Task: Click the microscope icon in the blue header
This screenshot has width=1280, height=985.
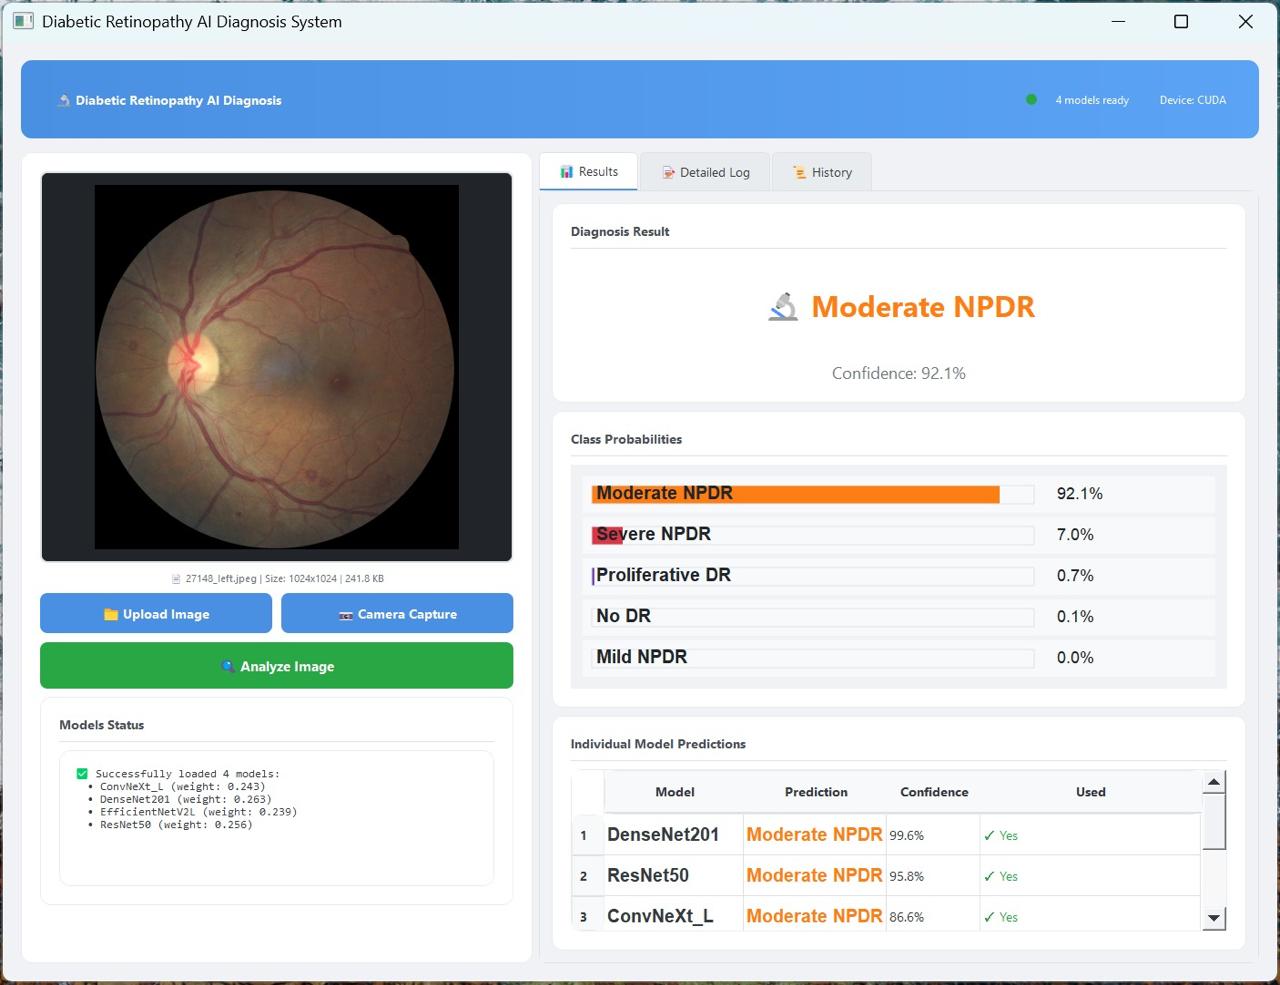Action: tap(64, 100)
